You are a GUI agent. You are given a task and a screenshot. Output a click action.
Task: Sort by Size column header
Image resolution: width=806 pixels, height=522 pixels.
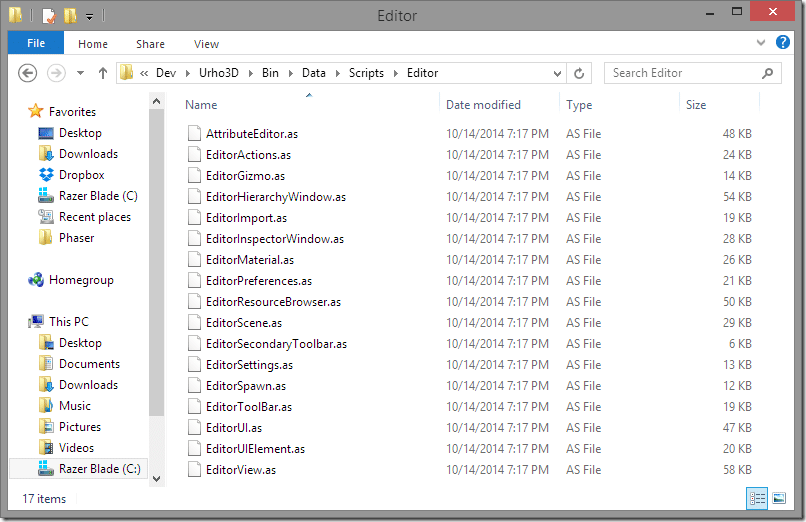[x=695, y=105]
